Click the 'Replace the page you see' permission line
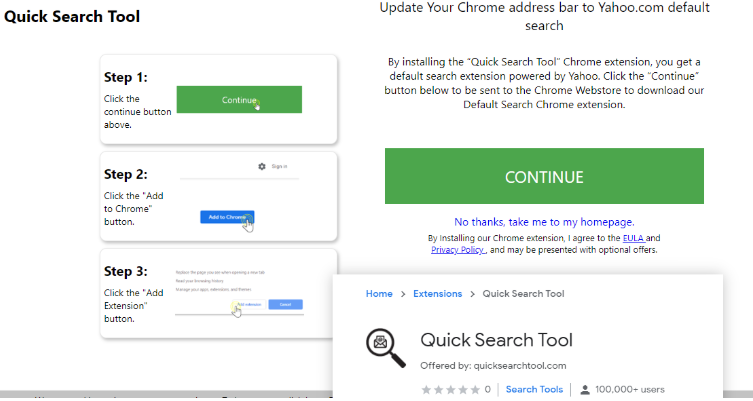753x401 pixels. [220, 272]
